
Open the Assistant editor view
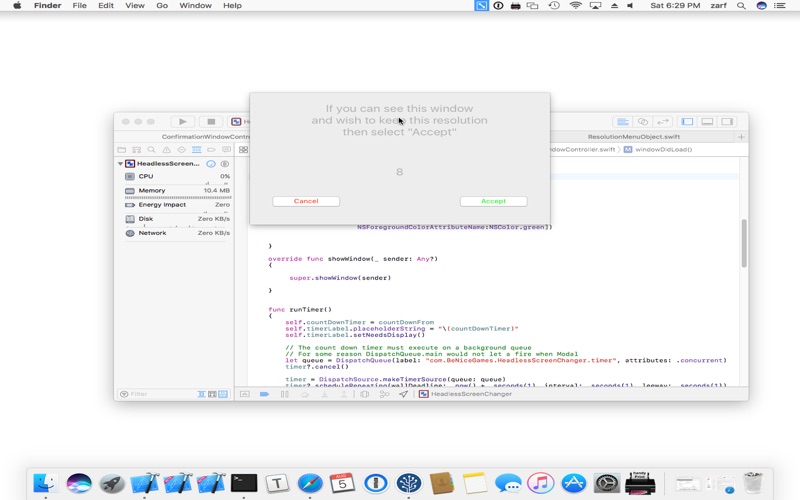click(643, 122)
